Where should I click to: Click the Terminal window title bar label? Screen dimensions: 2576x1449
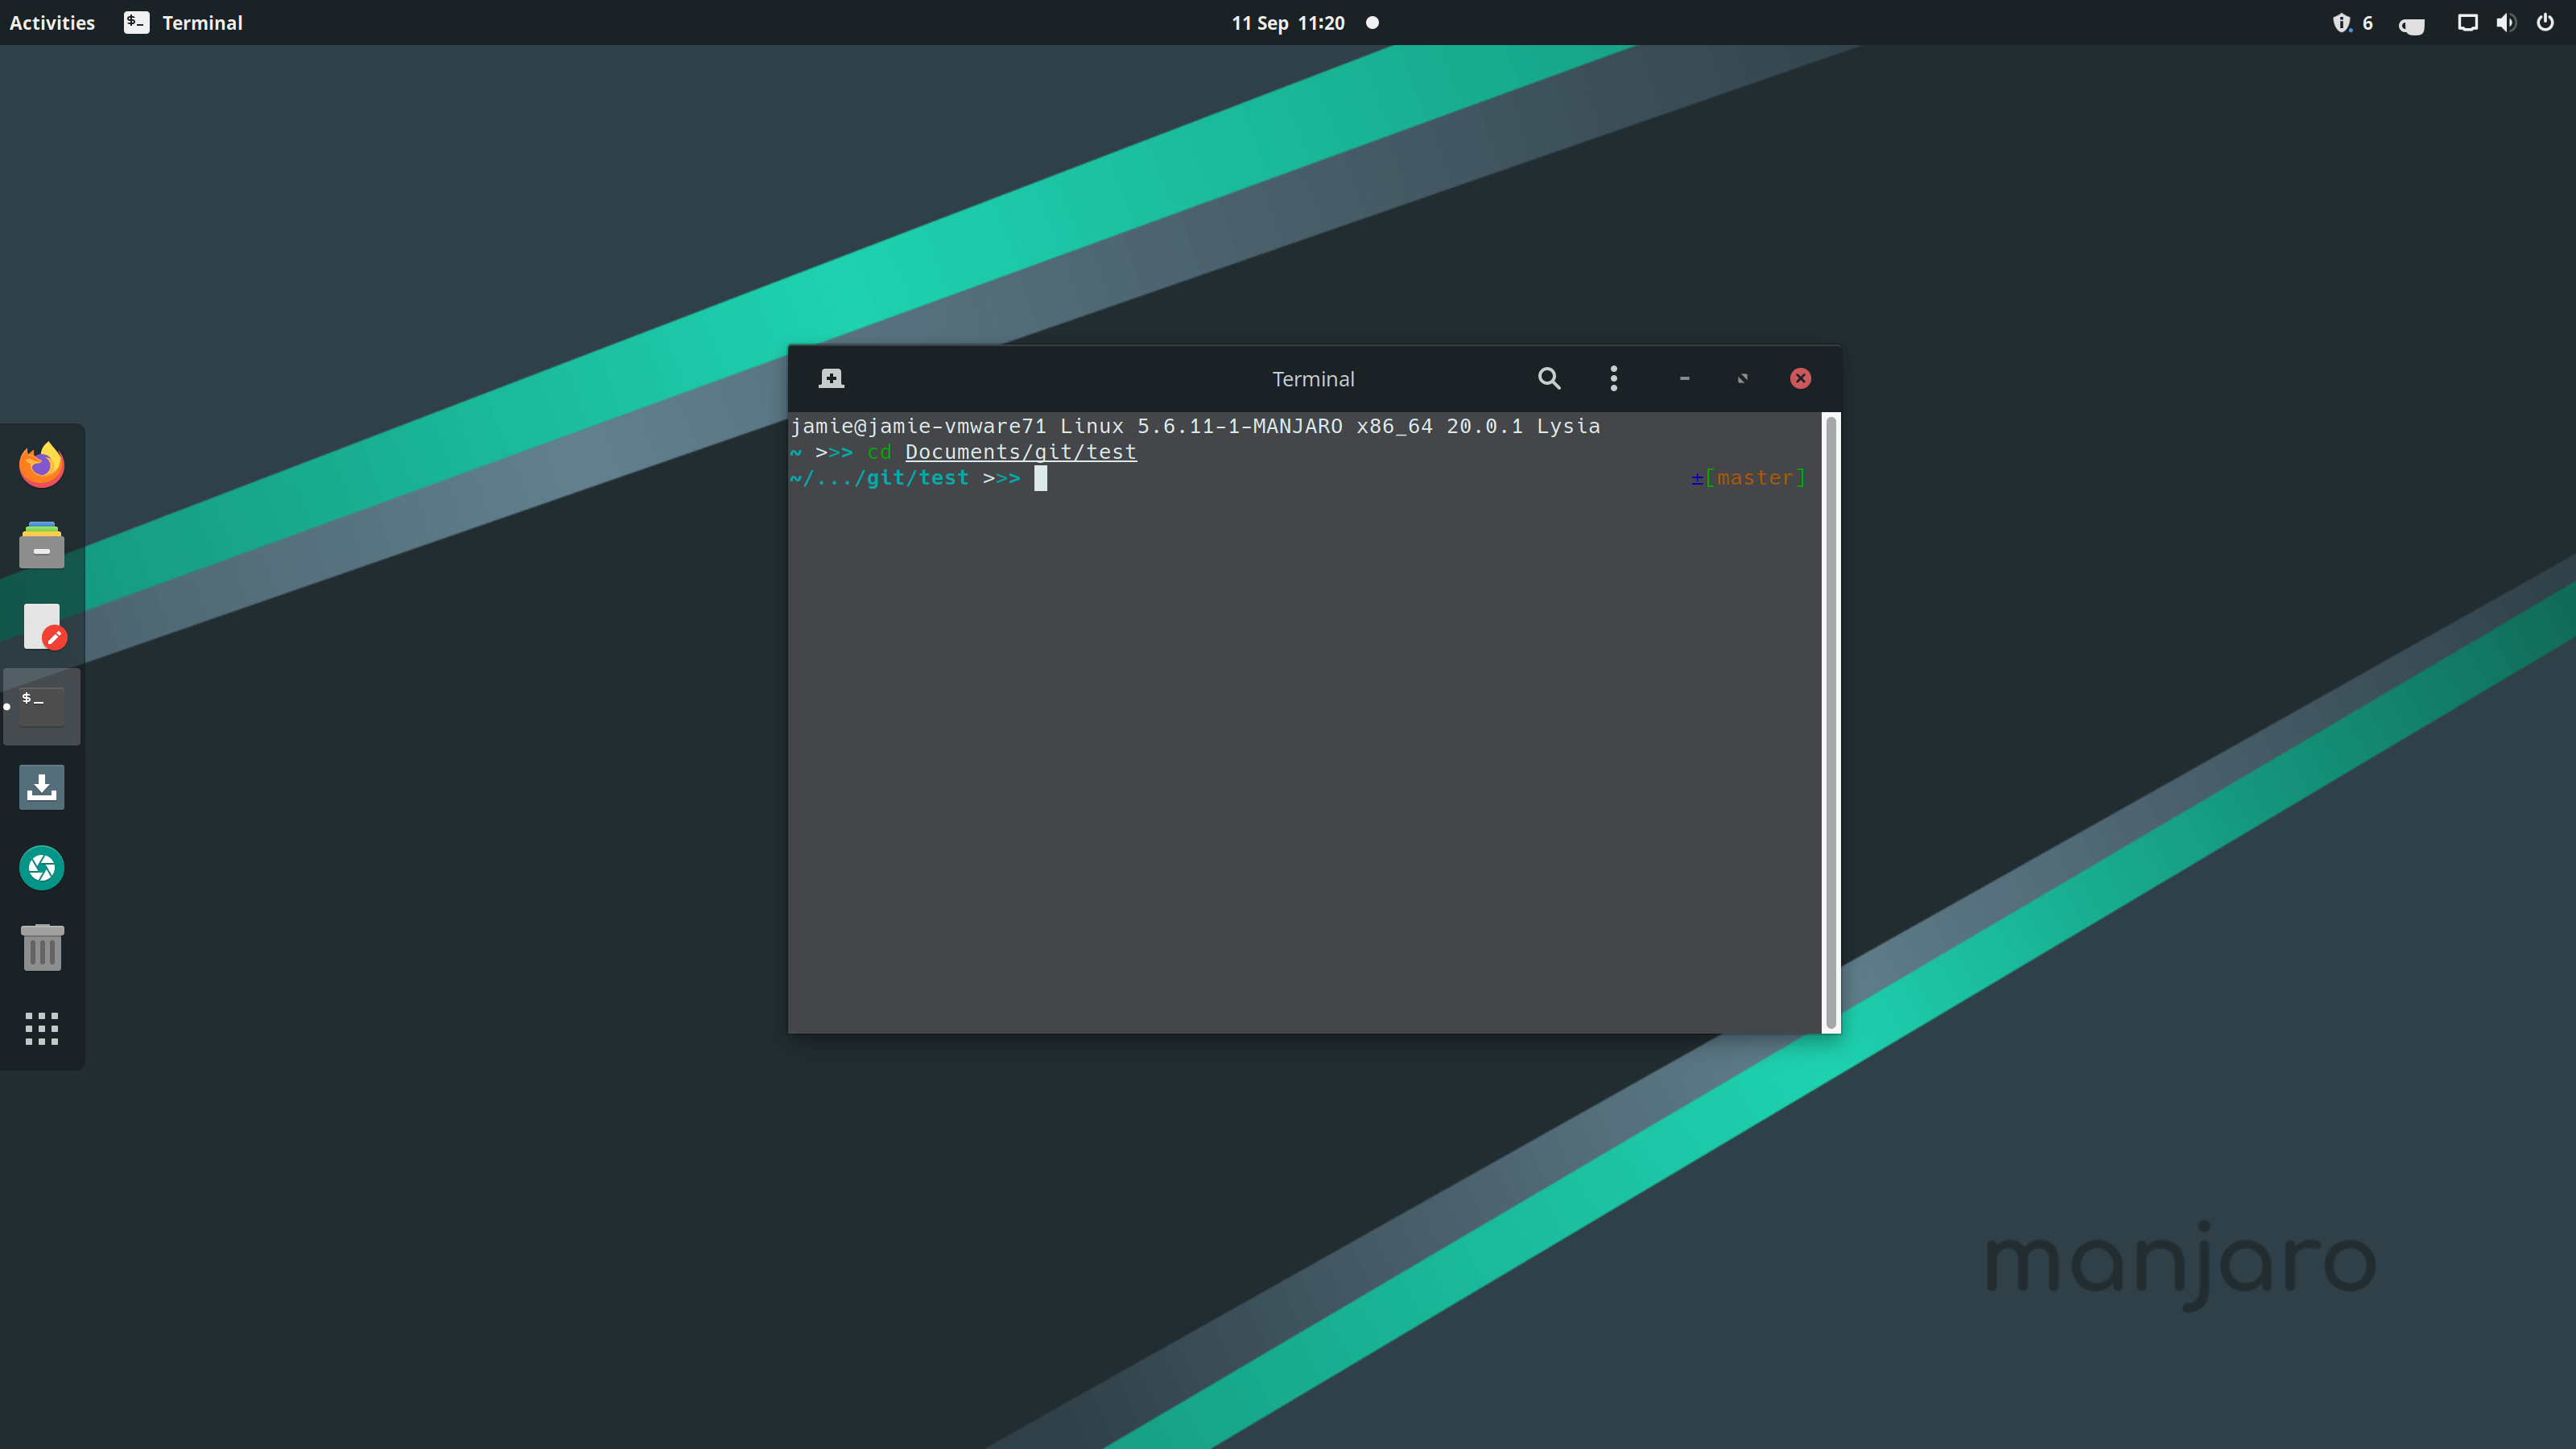coord(1313,379)
